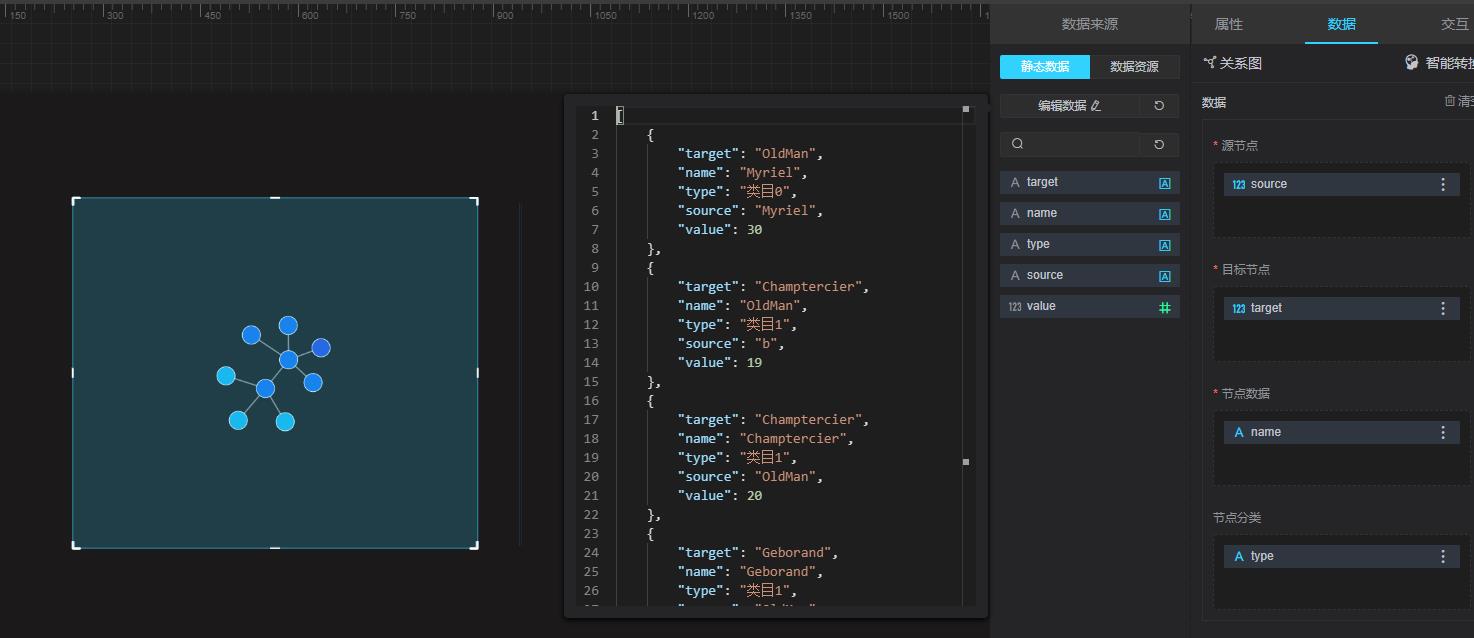Click the string type badge on source field
The height and width of the screenshot is (638, 1474).
tap(1165, 276)
